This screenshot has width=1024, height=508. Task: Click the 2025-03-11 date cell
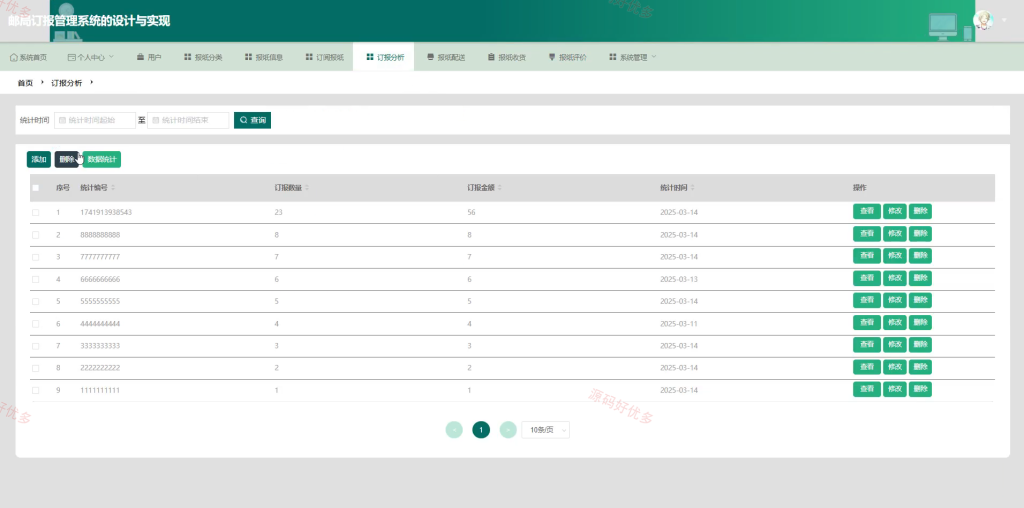679,323
